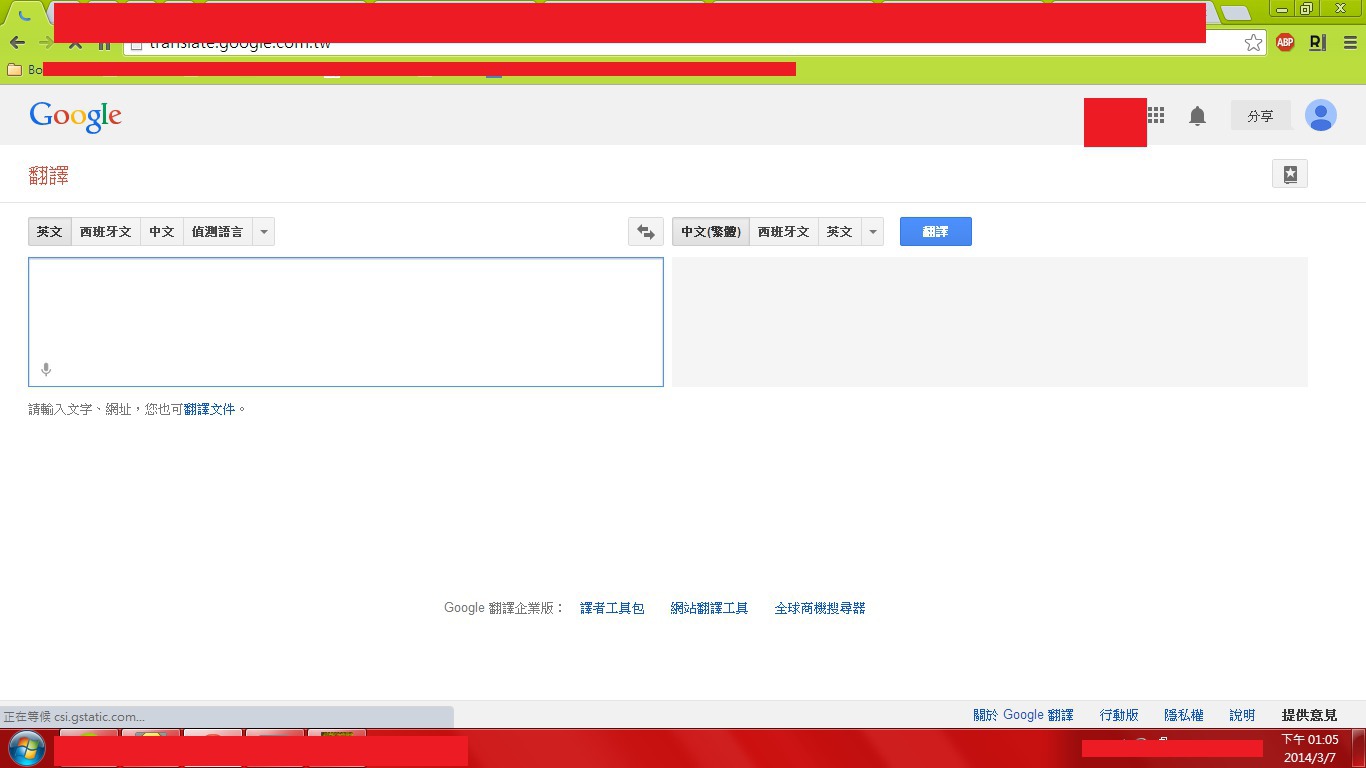
Task: Open the Adblock Plus (ABP) extension icon
Action: click(x=1285, y=42)
